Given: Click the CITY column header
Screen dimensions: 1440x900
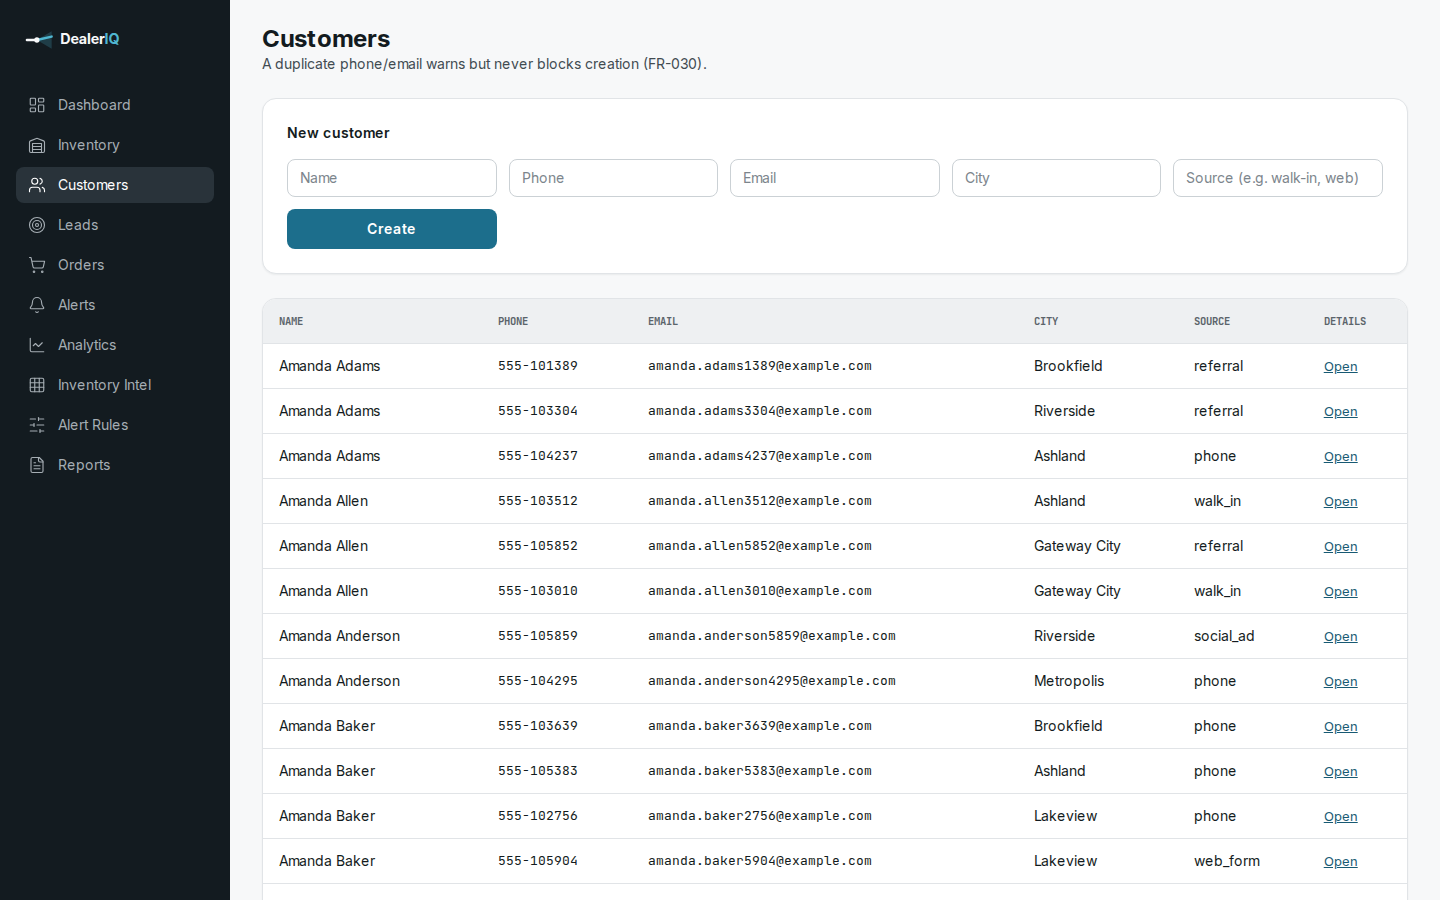Looking at the screenshot, I should 1046,322.
